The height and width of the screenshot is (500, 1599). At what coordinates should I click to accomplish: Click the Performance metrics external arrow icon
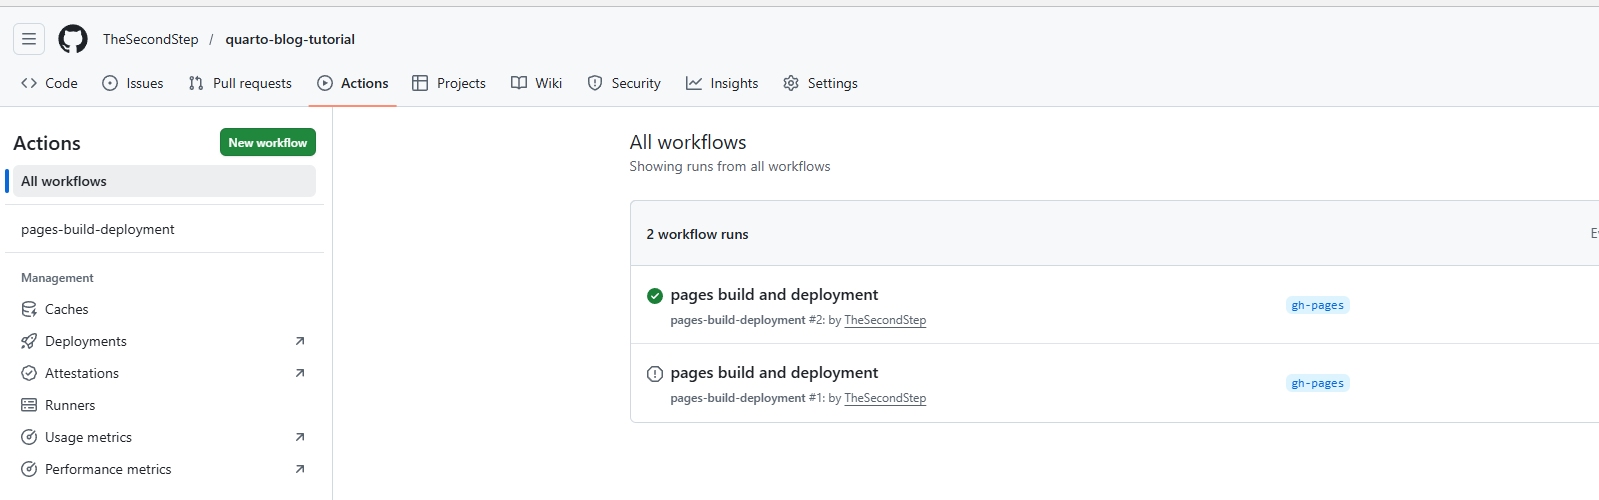300,469
